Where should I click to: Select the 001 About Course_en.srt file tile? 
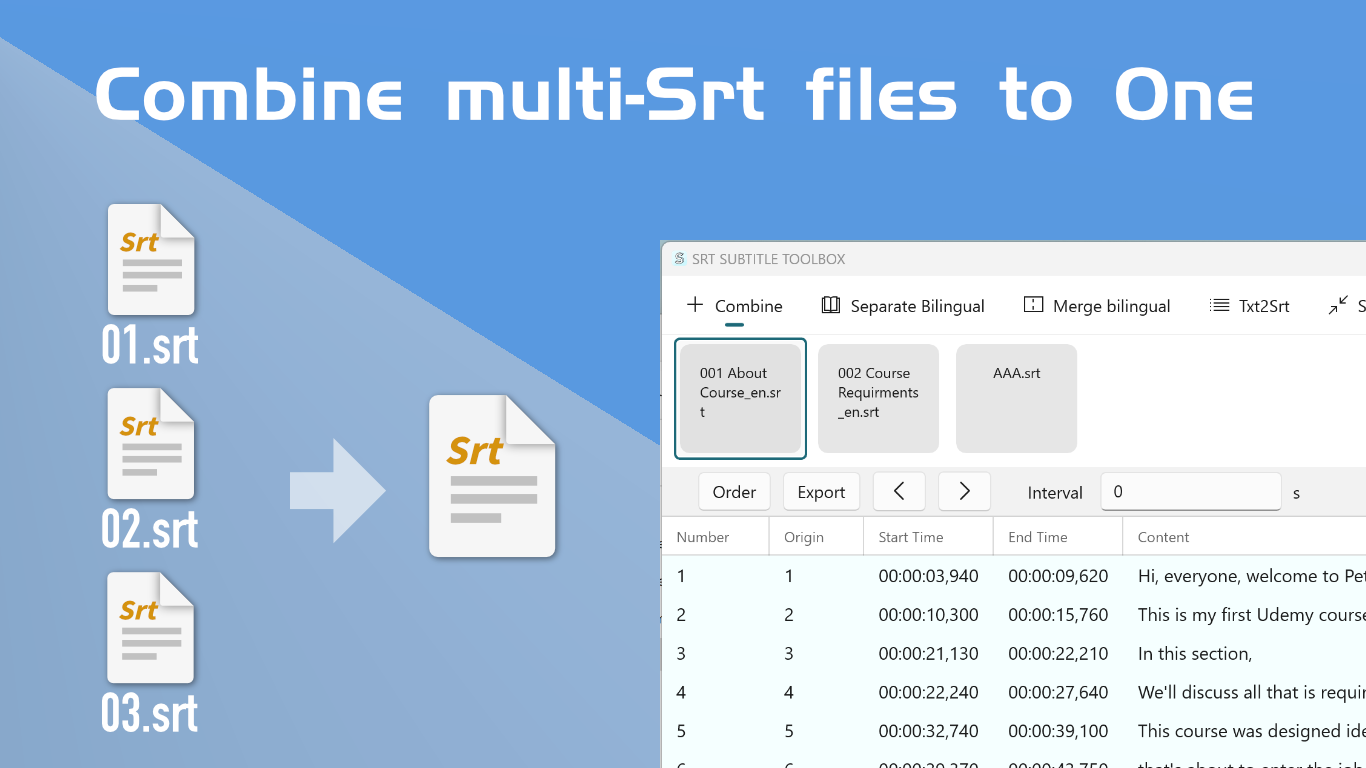740,398
